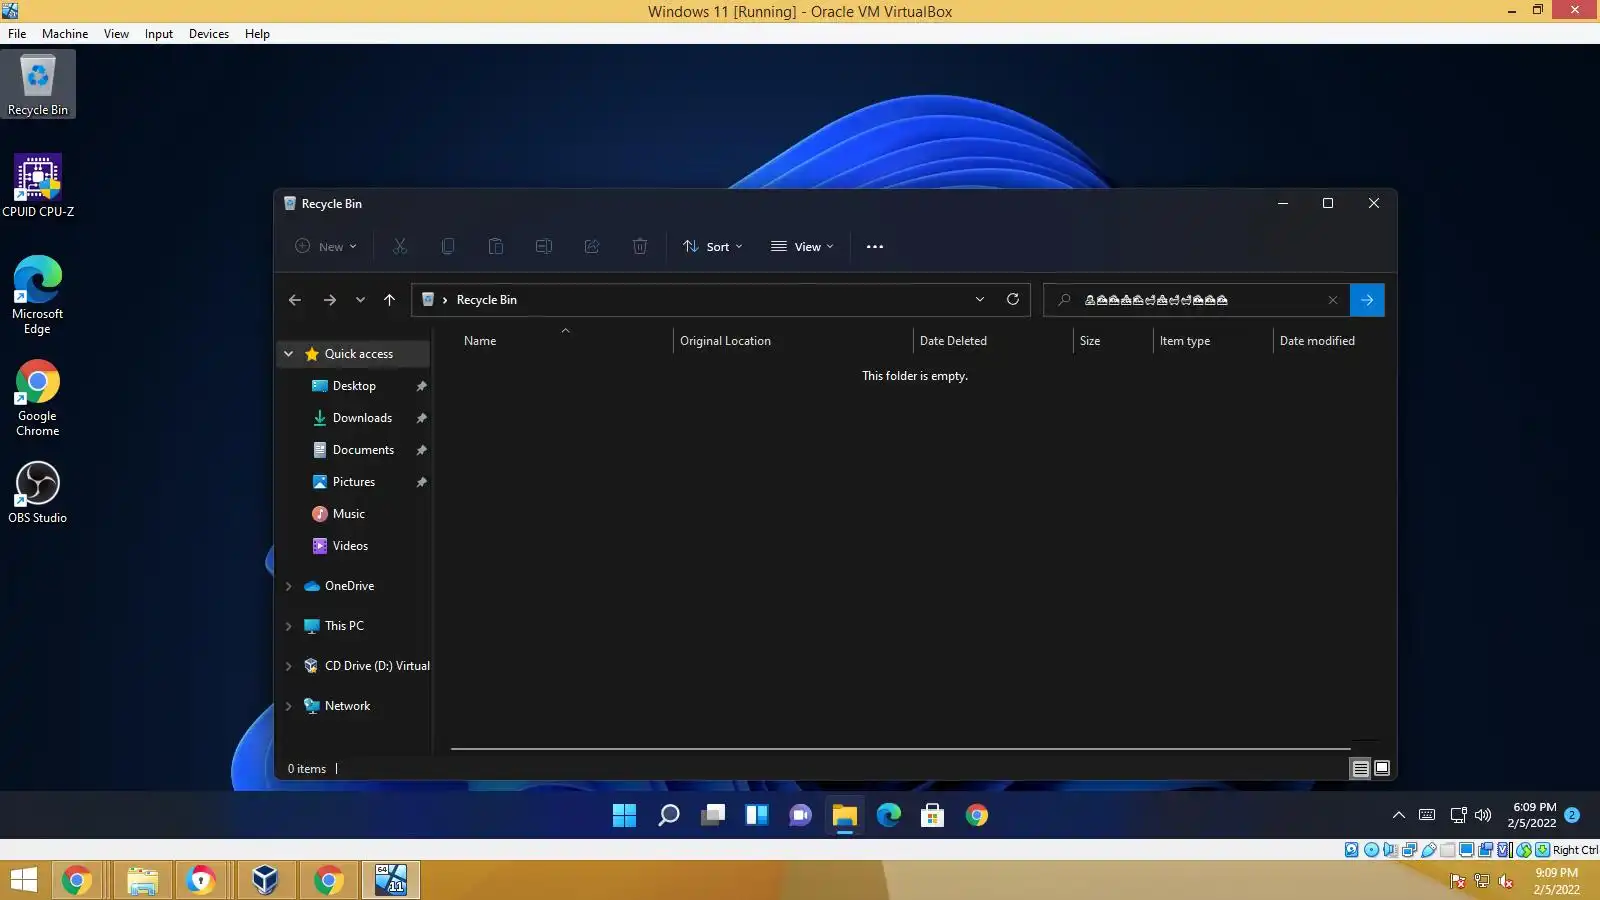Click the Copy icon in Explorer toolbar
The height and width of the screenshot is (900, 1600).
tap(448, 246)
